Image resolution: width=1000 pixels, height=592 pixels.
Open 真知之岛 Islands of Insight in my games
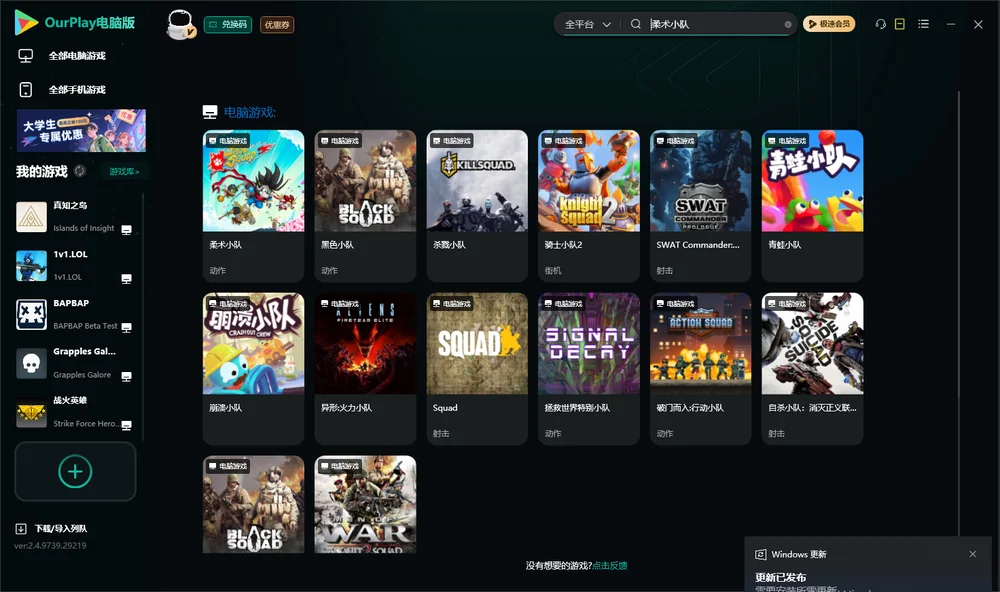coord(75,217)
